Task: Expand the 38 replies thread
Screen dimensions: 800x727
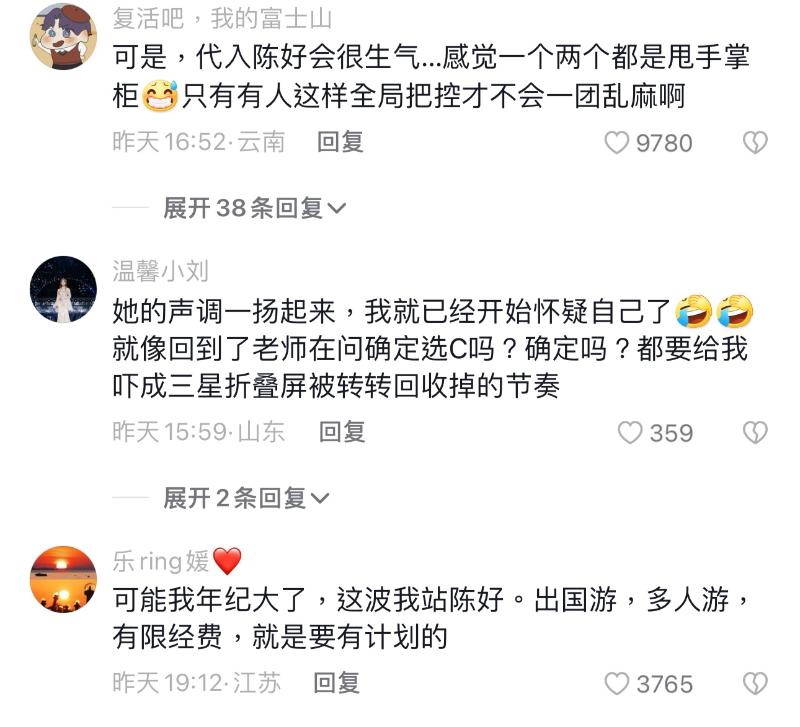Action: pos(255,208)
